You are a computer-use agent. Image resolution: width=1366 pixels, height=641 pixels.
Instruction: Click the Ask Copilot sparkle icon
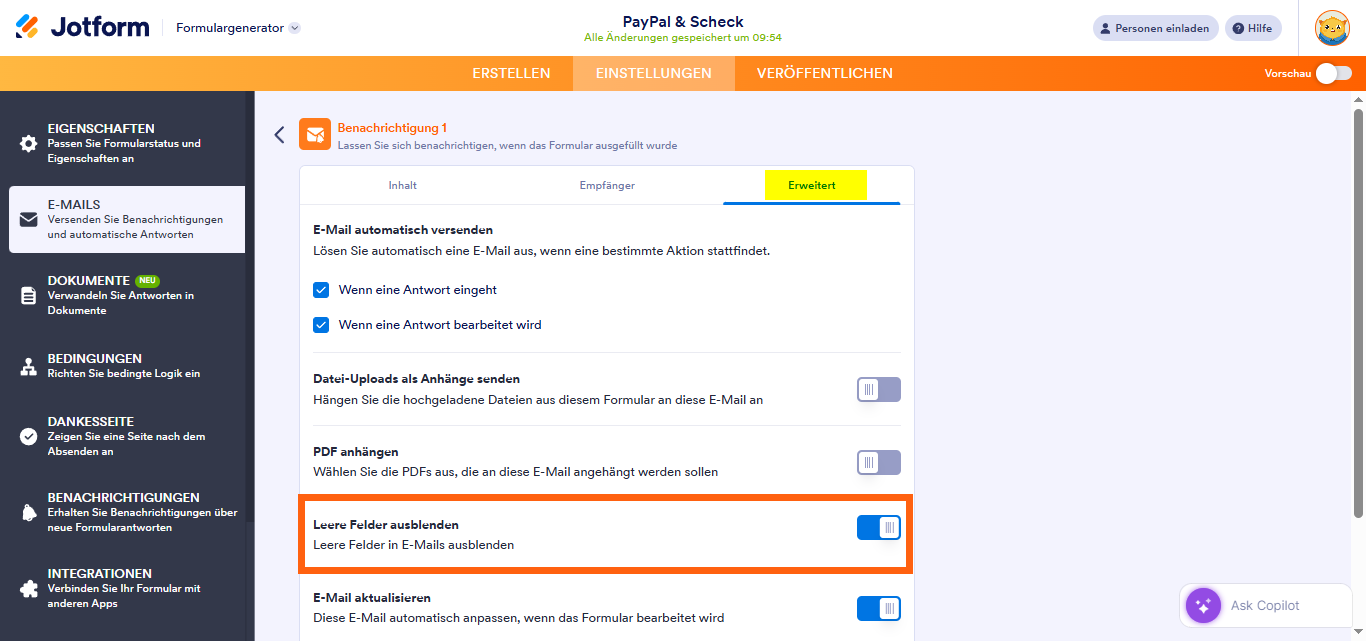pos(1203,605)
